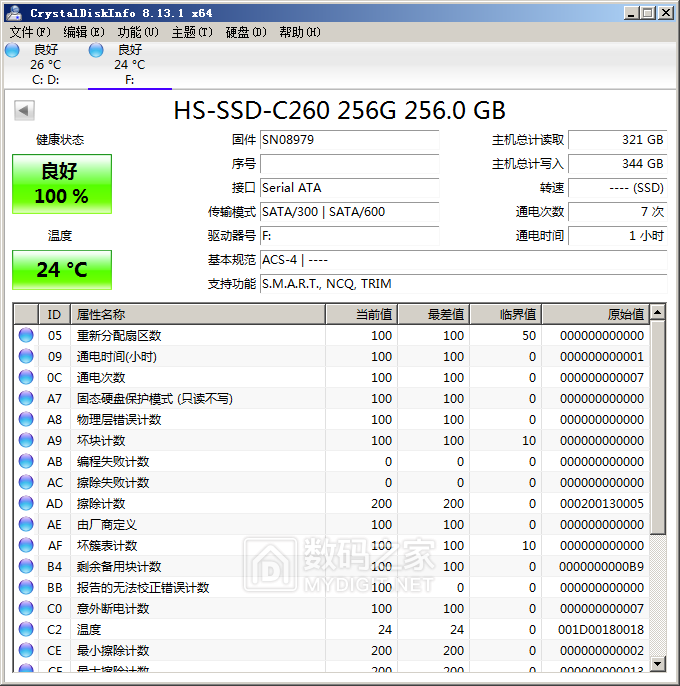Image resolution: width=680 pixels, height=686 pixels.
Task: Click the standard field ACS-4
Action: pyautogui.click(x=463, y=260)
